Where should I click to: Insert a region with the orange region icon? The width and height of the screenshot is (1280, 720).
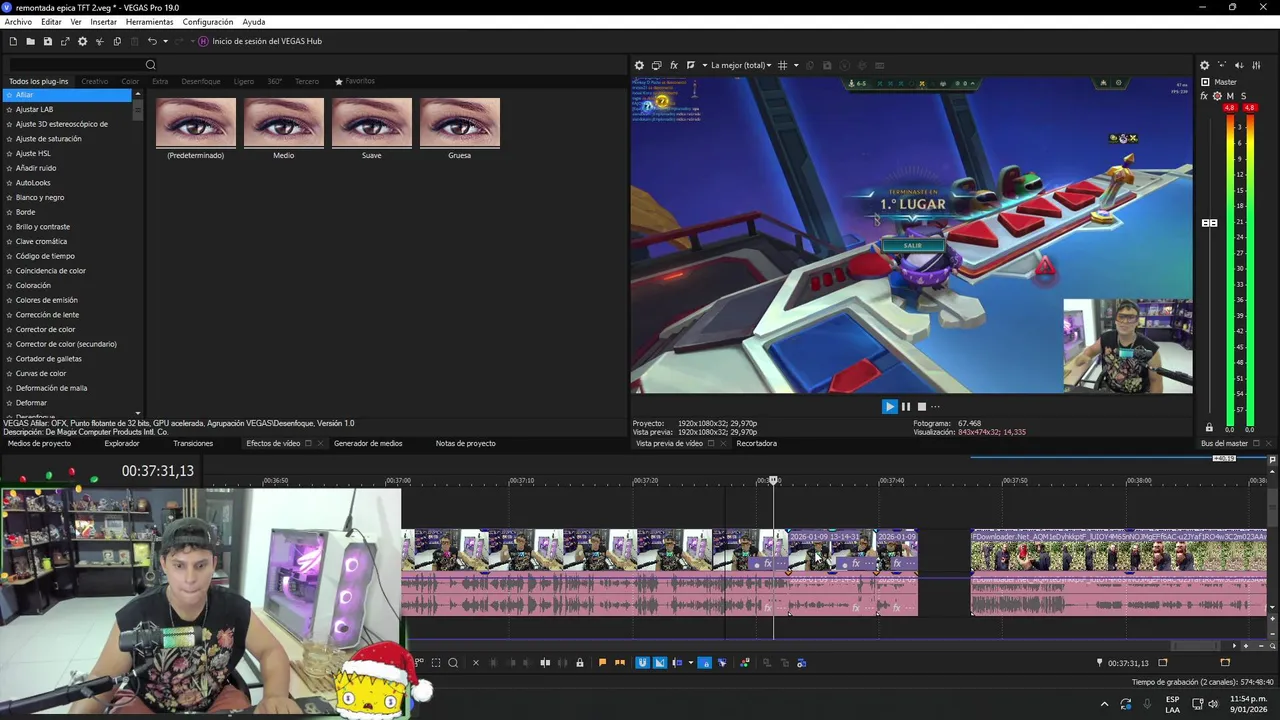620,662
